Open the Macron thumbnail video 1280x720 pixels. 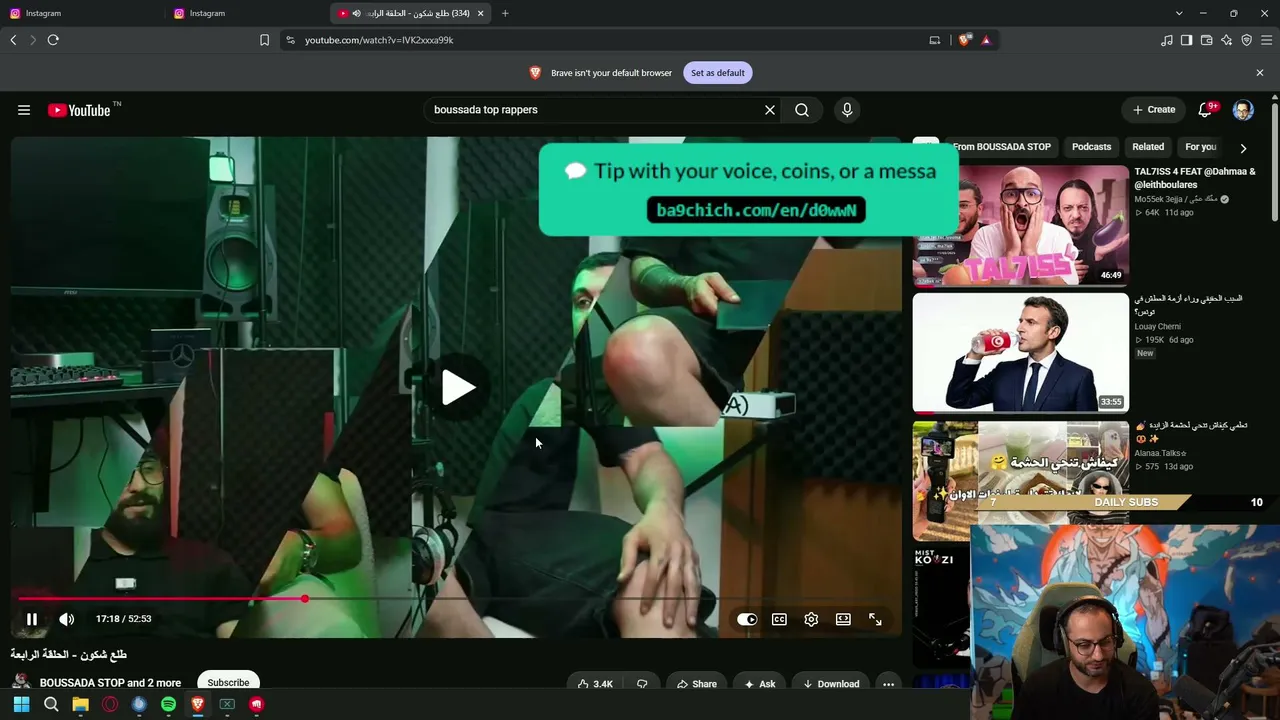(1020, 352)
